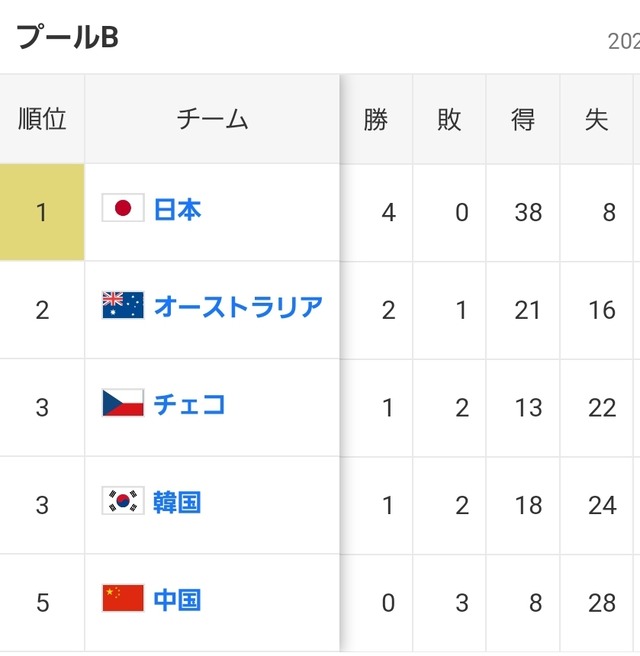Click the 順位 column header

click(42, 119)
